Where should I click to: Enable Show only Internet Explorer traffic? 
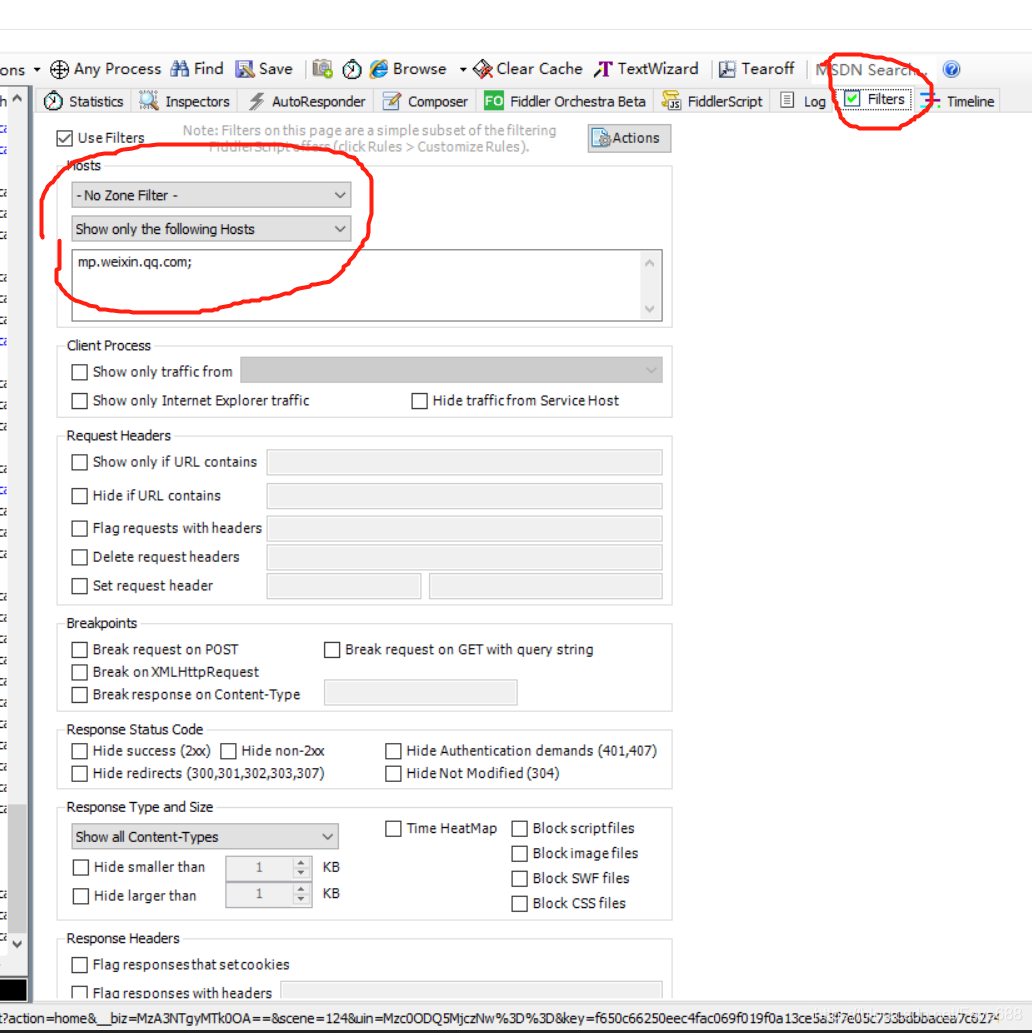80,401
